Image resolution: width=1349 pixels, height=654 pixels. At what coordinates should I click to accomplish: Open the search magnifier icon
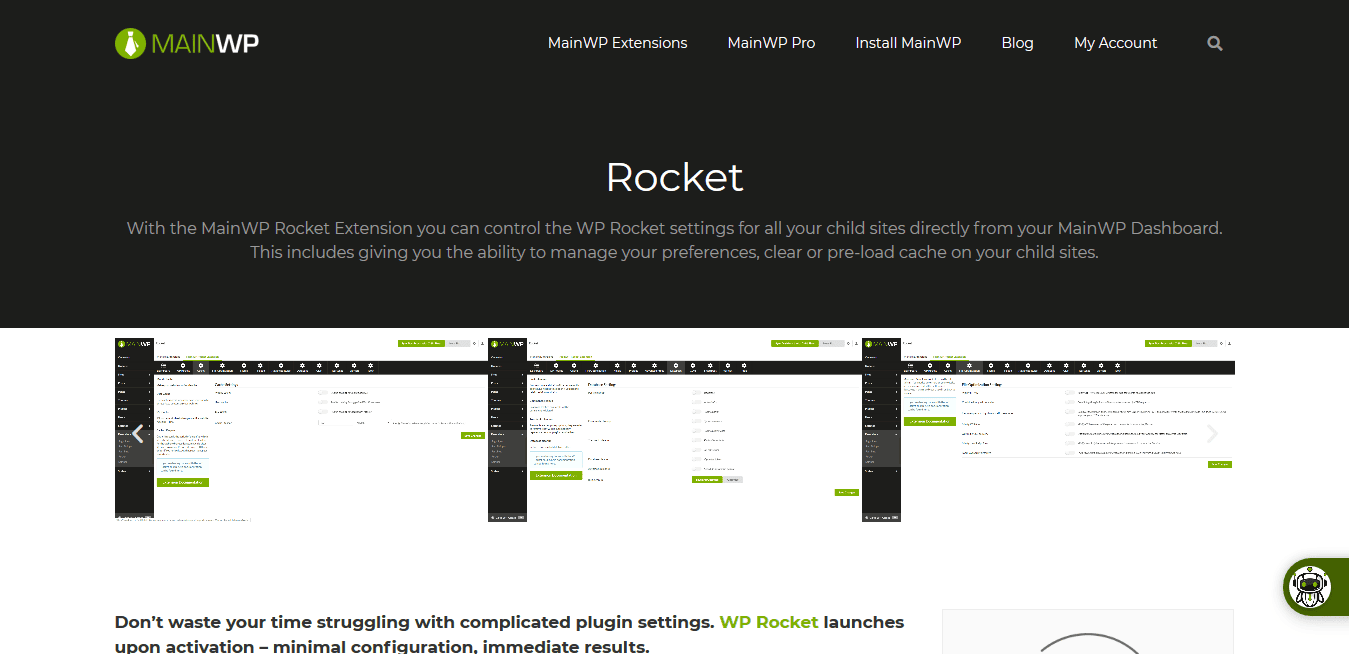(x=1215, y=43)
